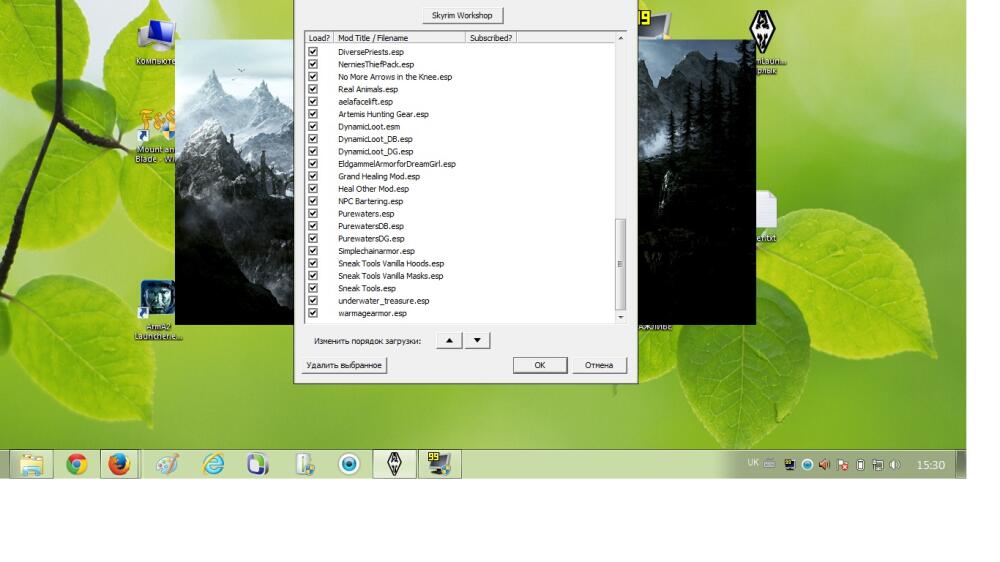Open the Skyrim Workshop button

coord(462,15)
